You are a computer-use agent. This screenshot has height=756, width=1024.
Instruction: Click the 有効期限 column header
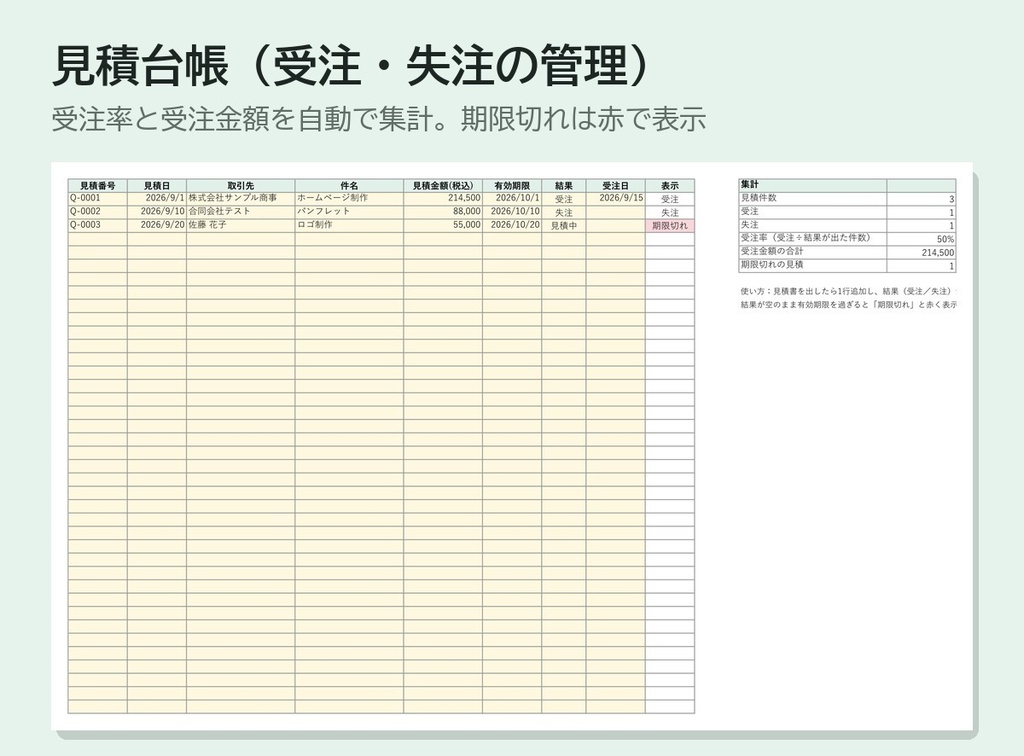[x=512, y=185]
